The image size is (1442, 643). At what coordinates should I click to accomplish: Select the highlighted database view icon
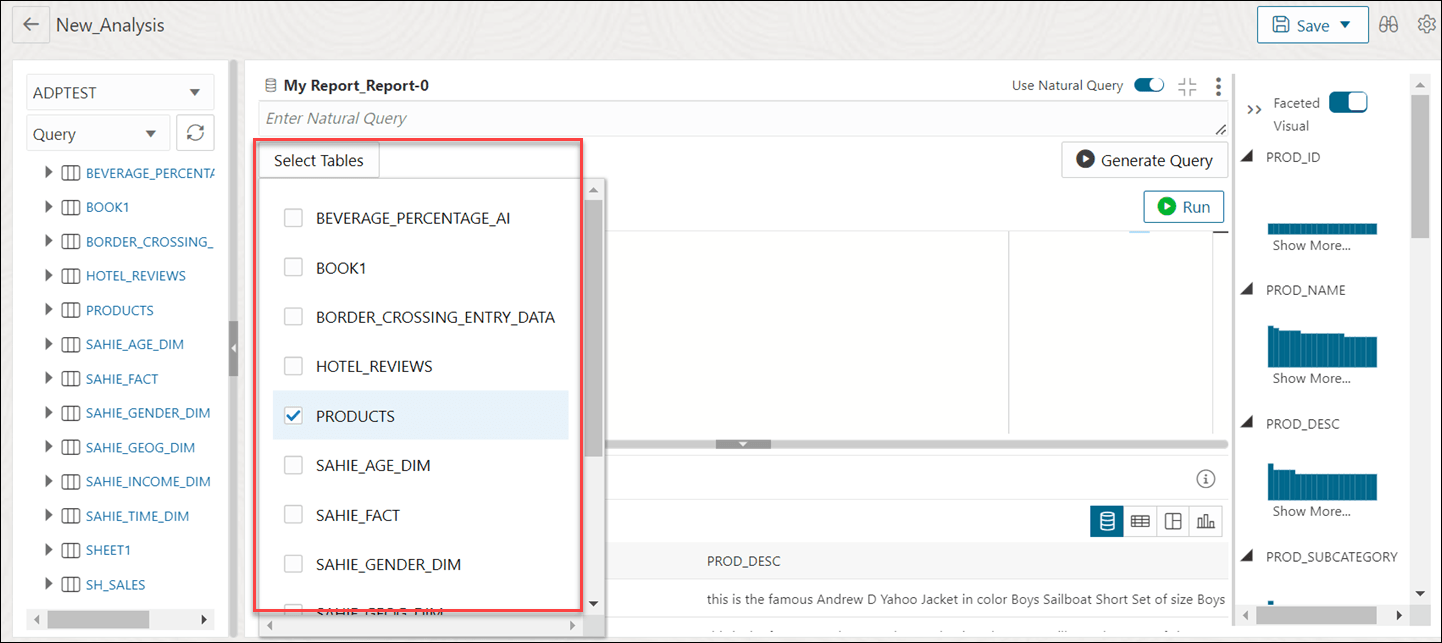tap(1106, 521)
